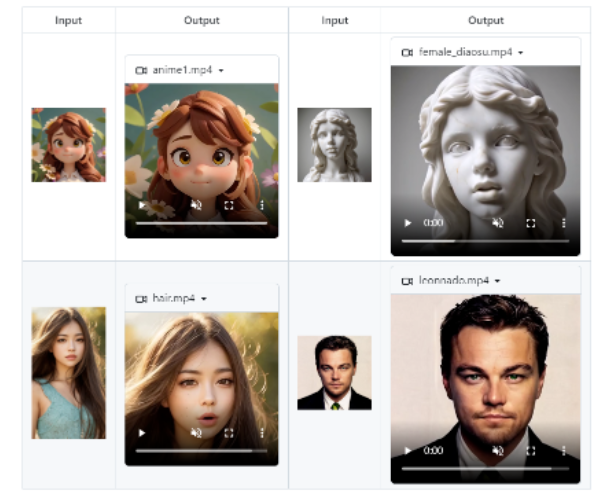Toggle mute on female_diaosu.mp4 video

click(x=497, y=223)
